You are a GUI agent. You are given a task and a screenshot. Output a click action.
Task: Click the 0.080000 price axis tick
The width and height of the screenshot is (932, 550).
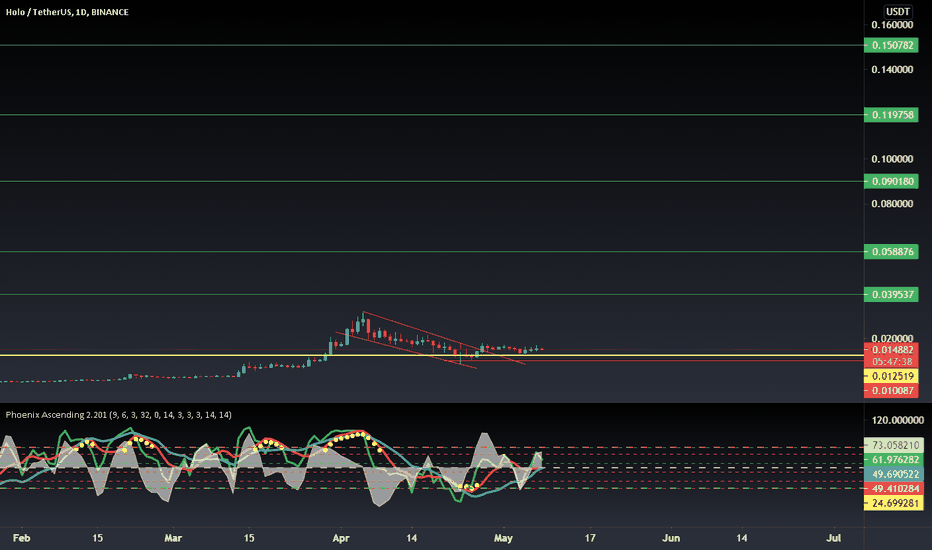pos(892,204)
